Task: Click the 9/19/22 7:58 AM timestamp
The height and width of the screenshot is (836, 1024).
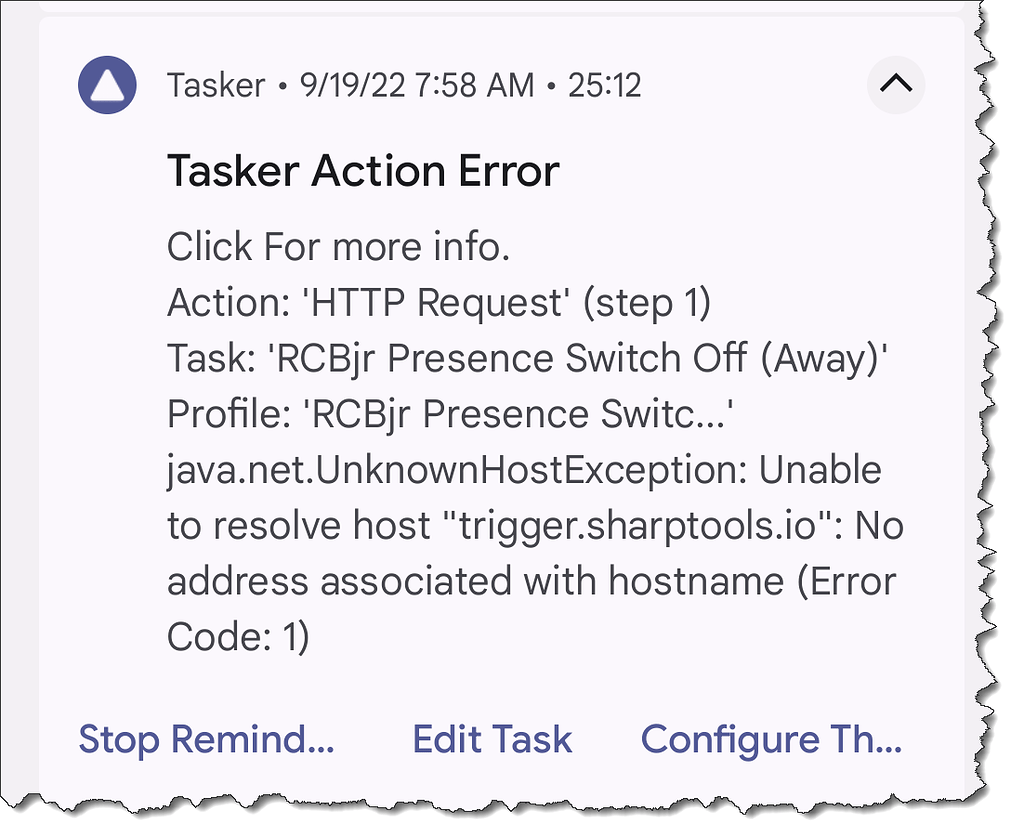Action: click(x=416, y=86)
